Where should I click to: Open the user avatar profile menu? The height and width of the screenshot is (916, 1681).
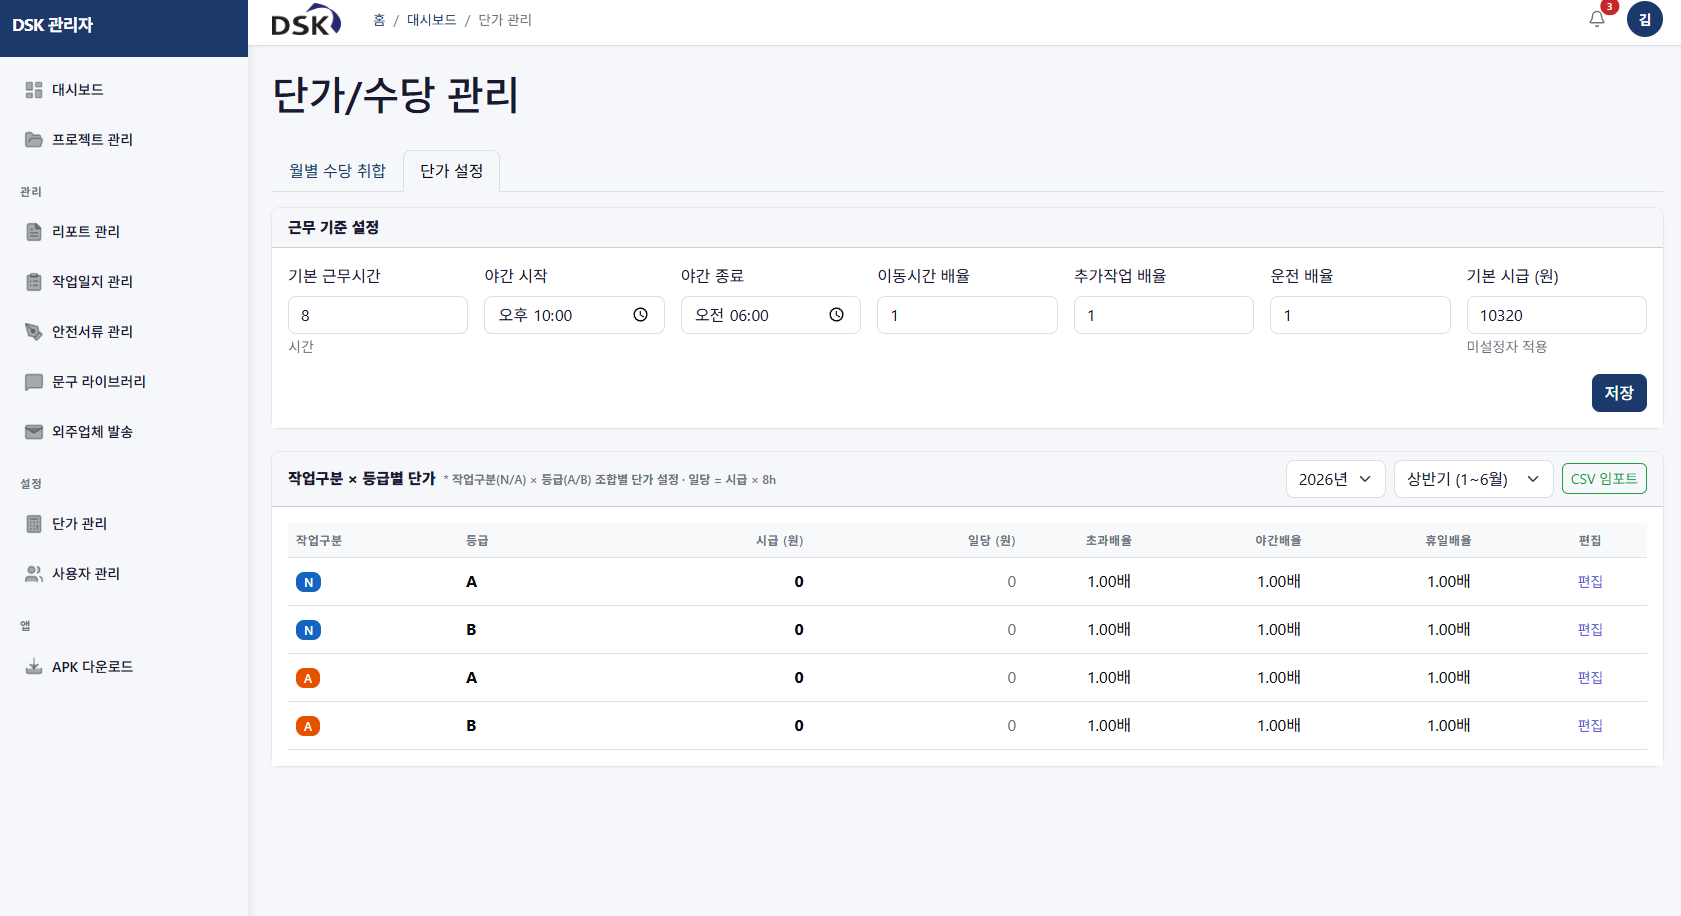(x=1644, y=19)
